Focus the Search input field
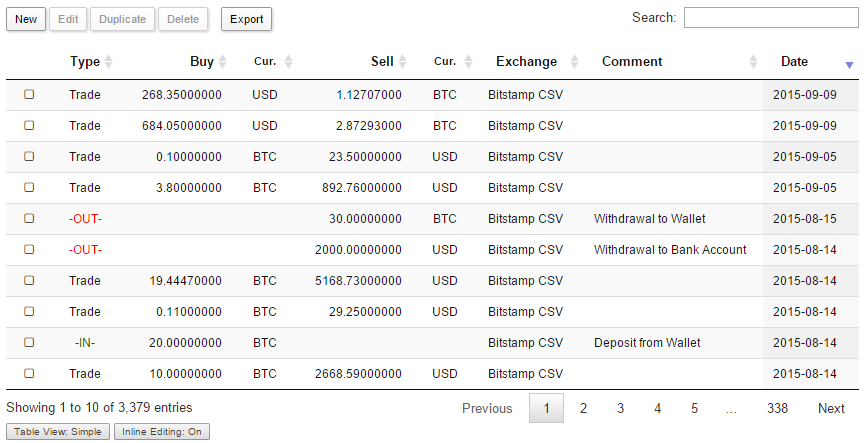864x443 pixels. (x=768, y=18)
